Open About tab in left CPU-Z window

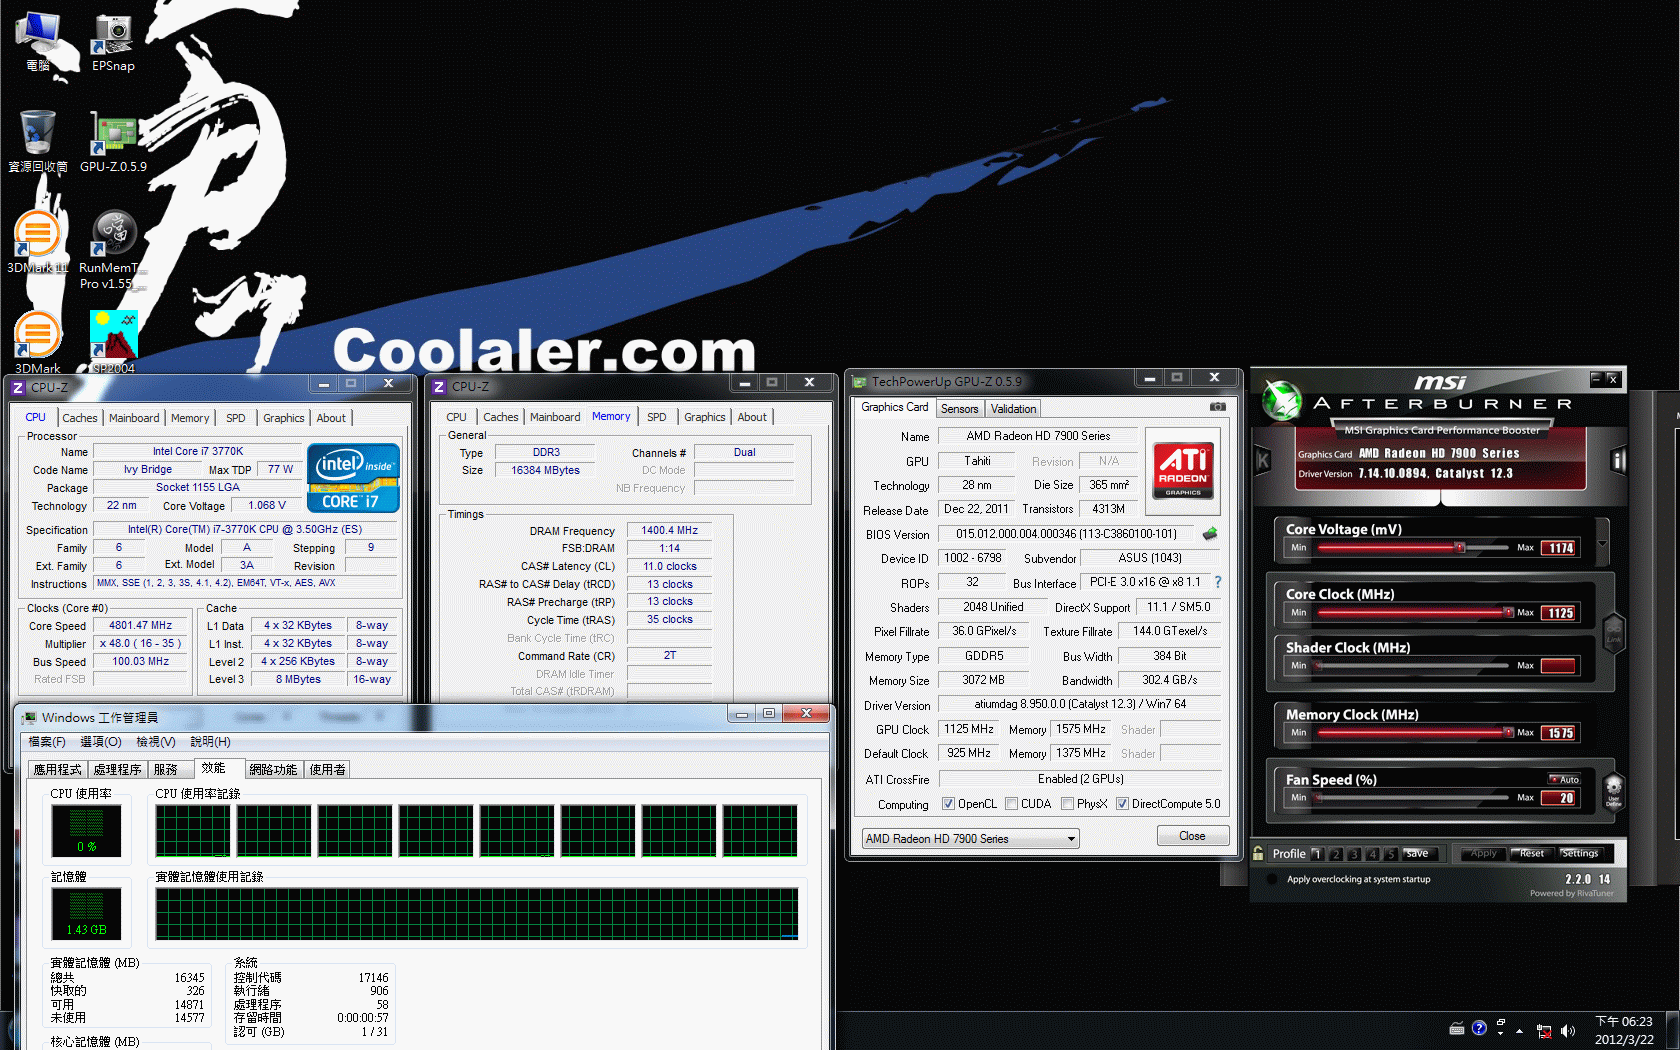[331, 418]
